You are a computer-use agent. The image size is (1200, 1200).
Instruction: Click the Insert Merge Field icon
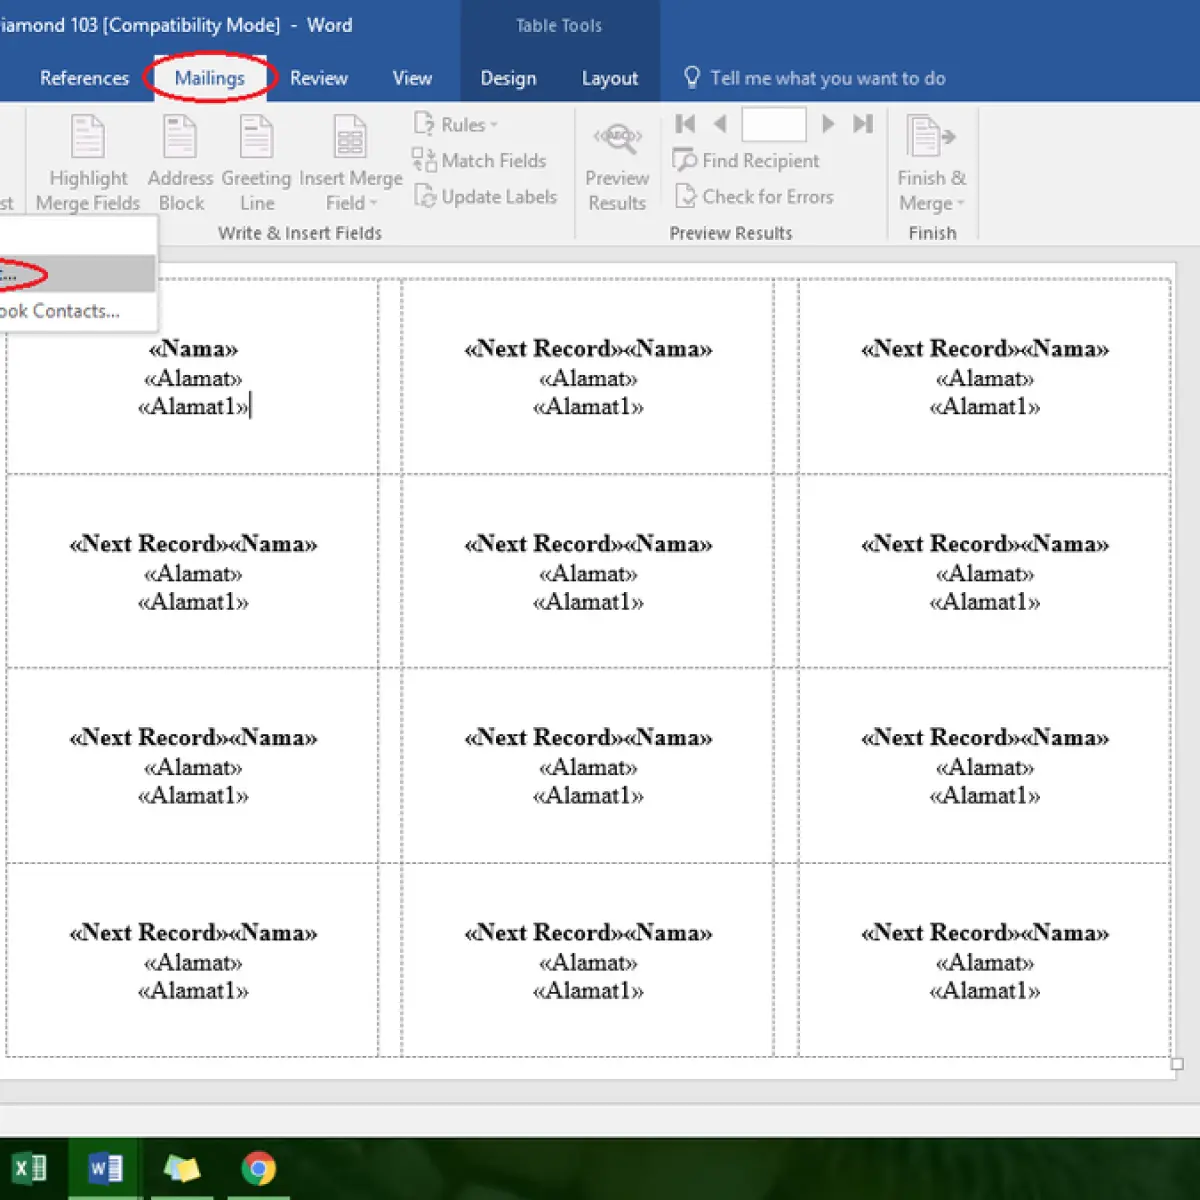pos(350,137)
